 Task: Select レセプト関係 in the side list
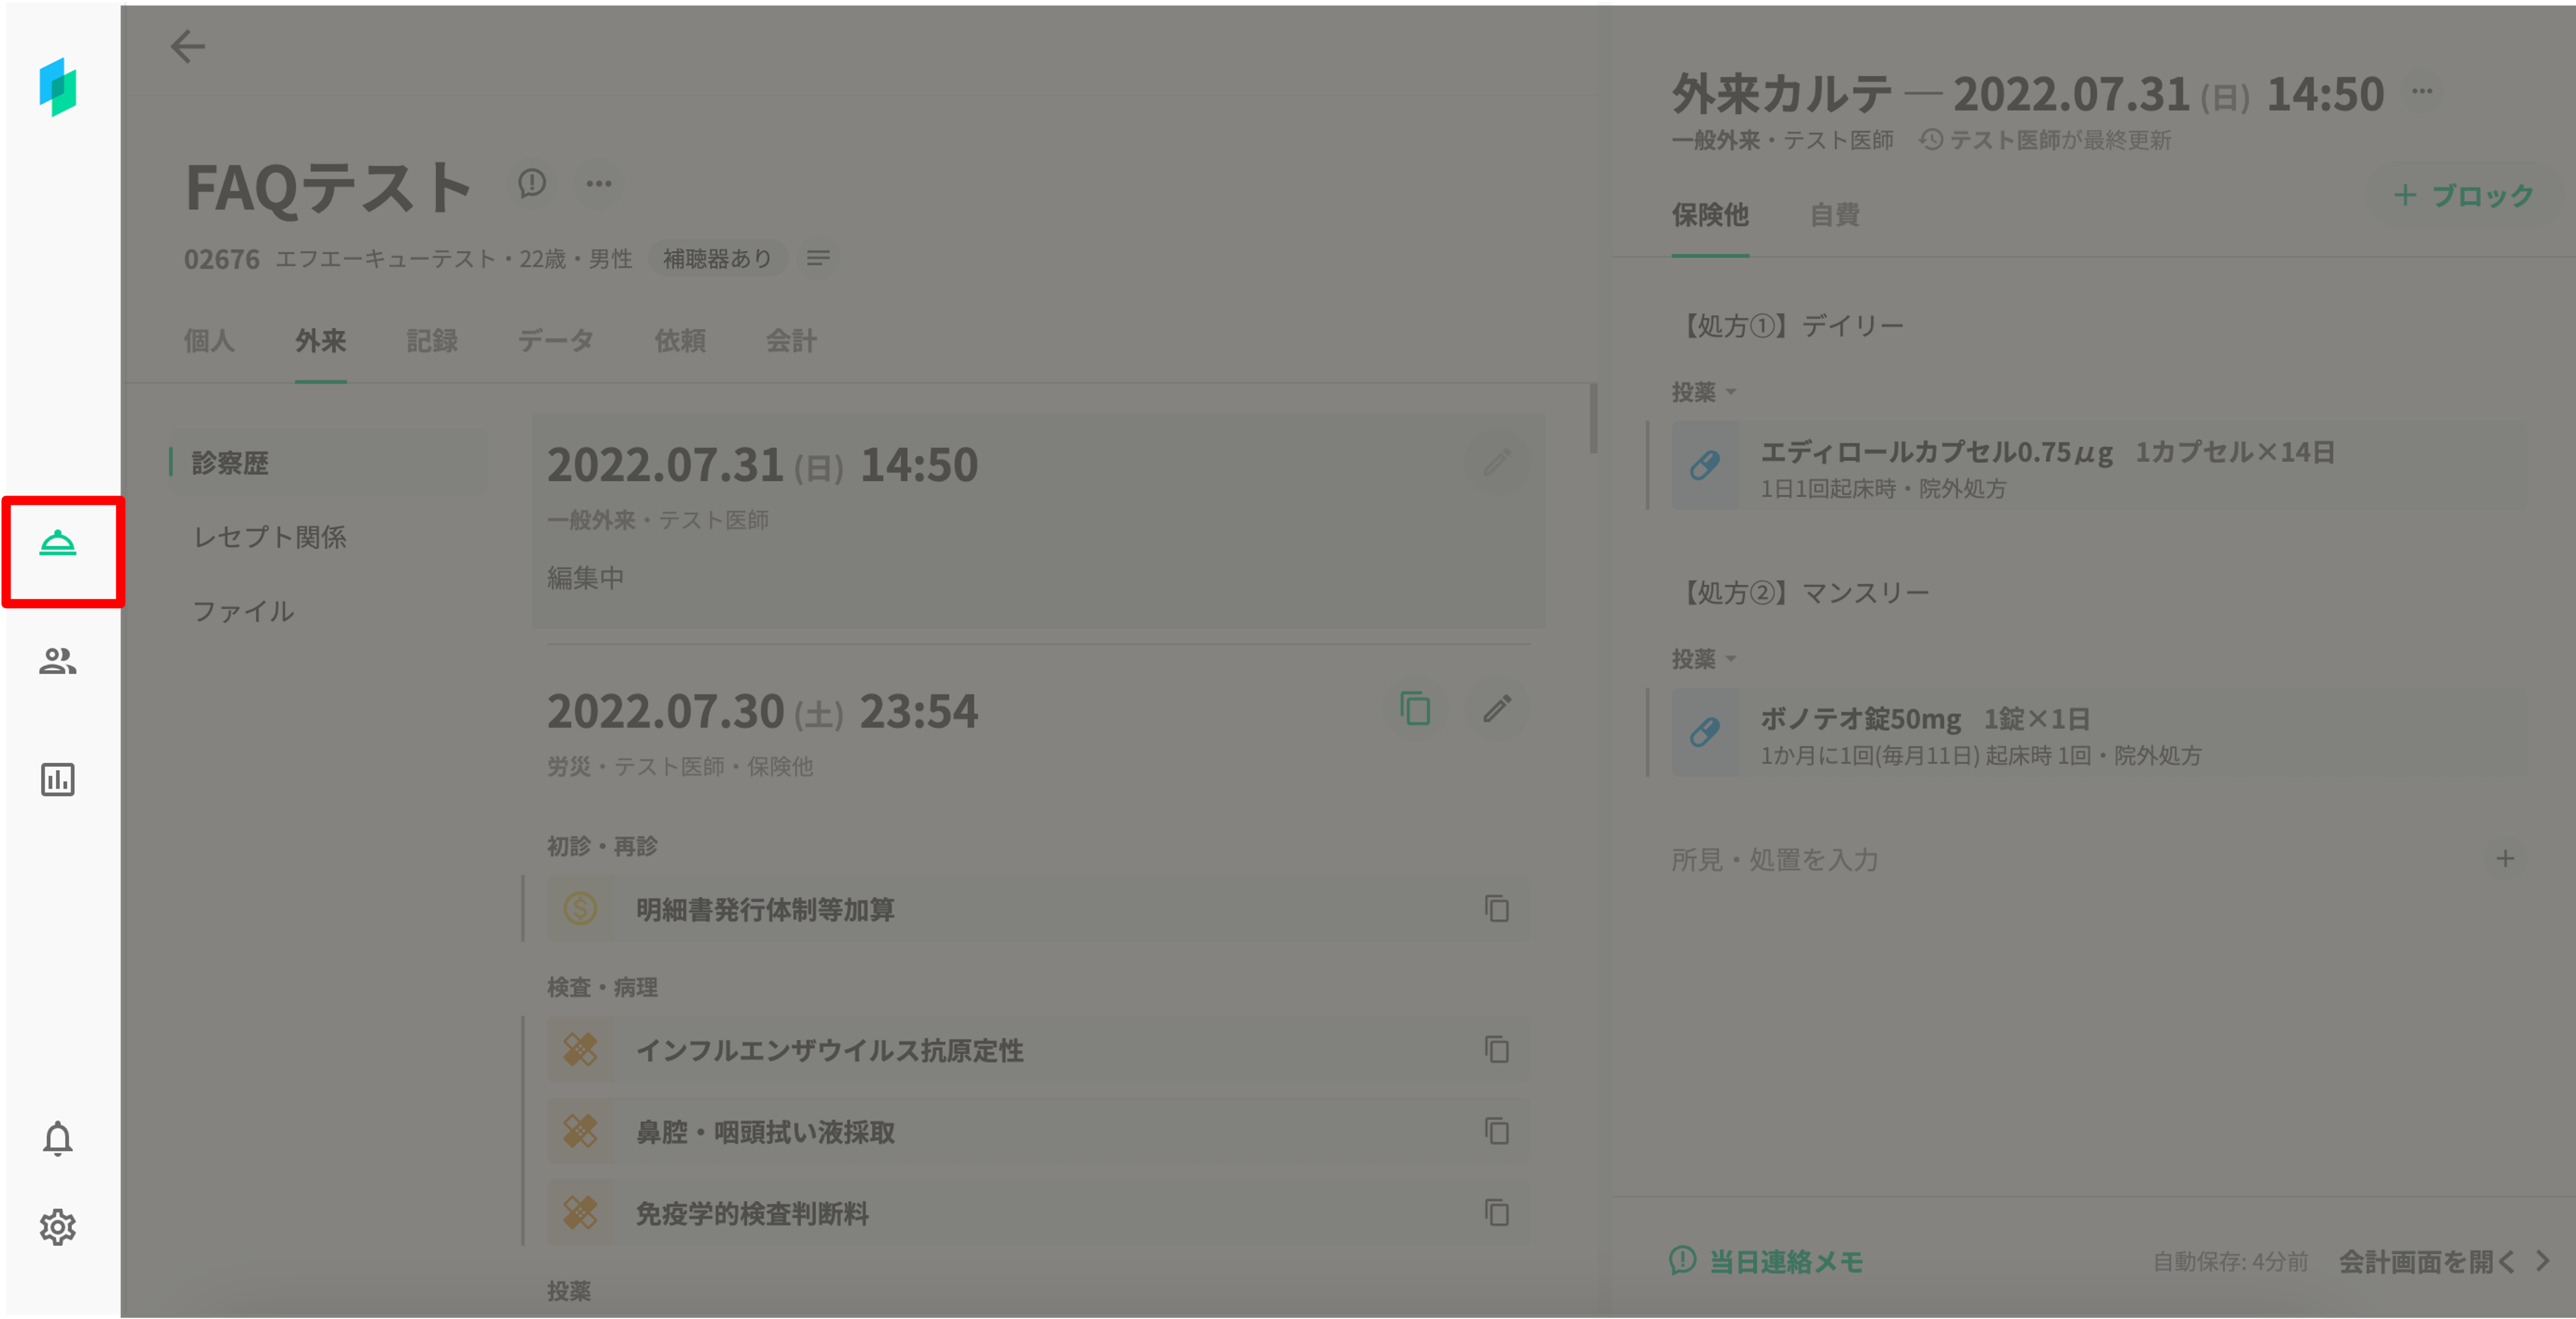[x=270, y=537]
